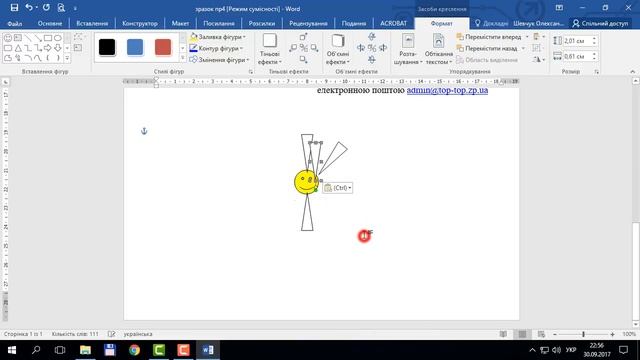Open Обтікання текстом wrap dropdown
Screen dimensions: 640x360
coord(439,49)
